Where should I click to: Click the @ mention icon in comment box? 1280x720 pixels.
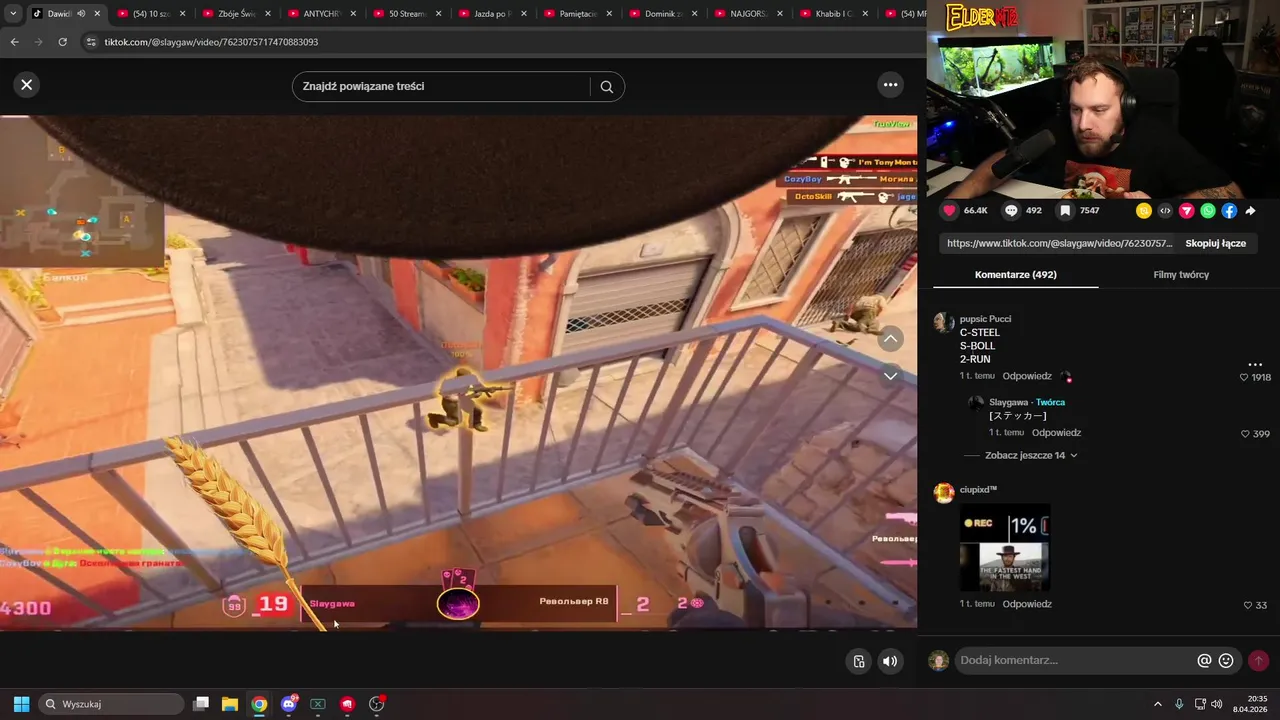(x=1205, y=661)
